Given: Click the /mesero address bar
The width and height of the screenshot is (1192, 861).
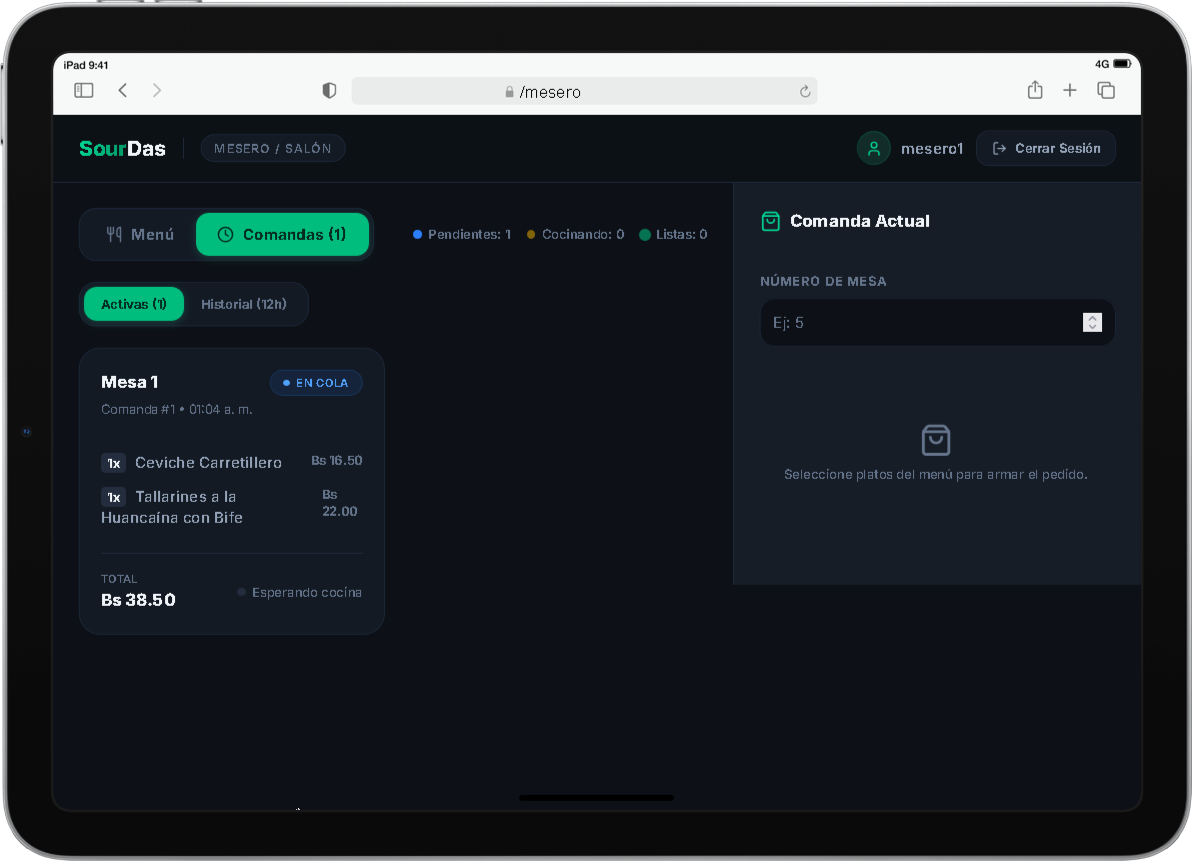Looking at the screenshot, I should tap(584, 91).
